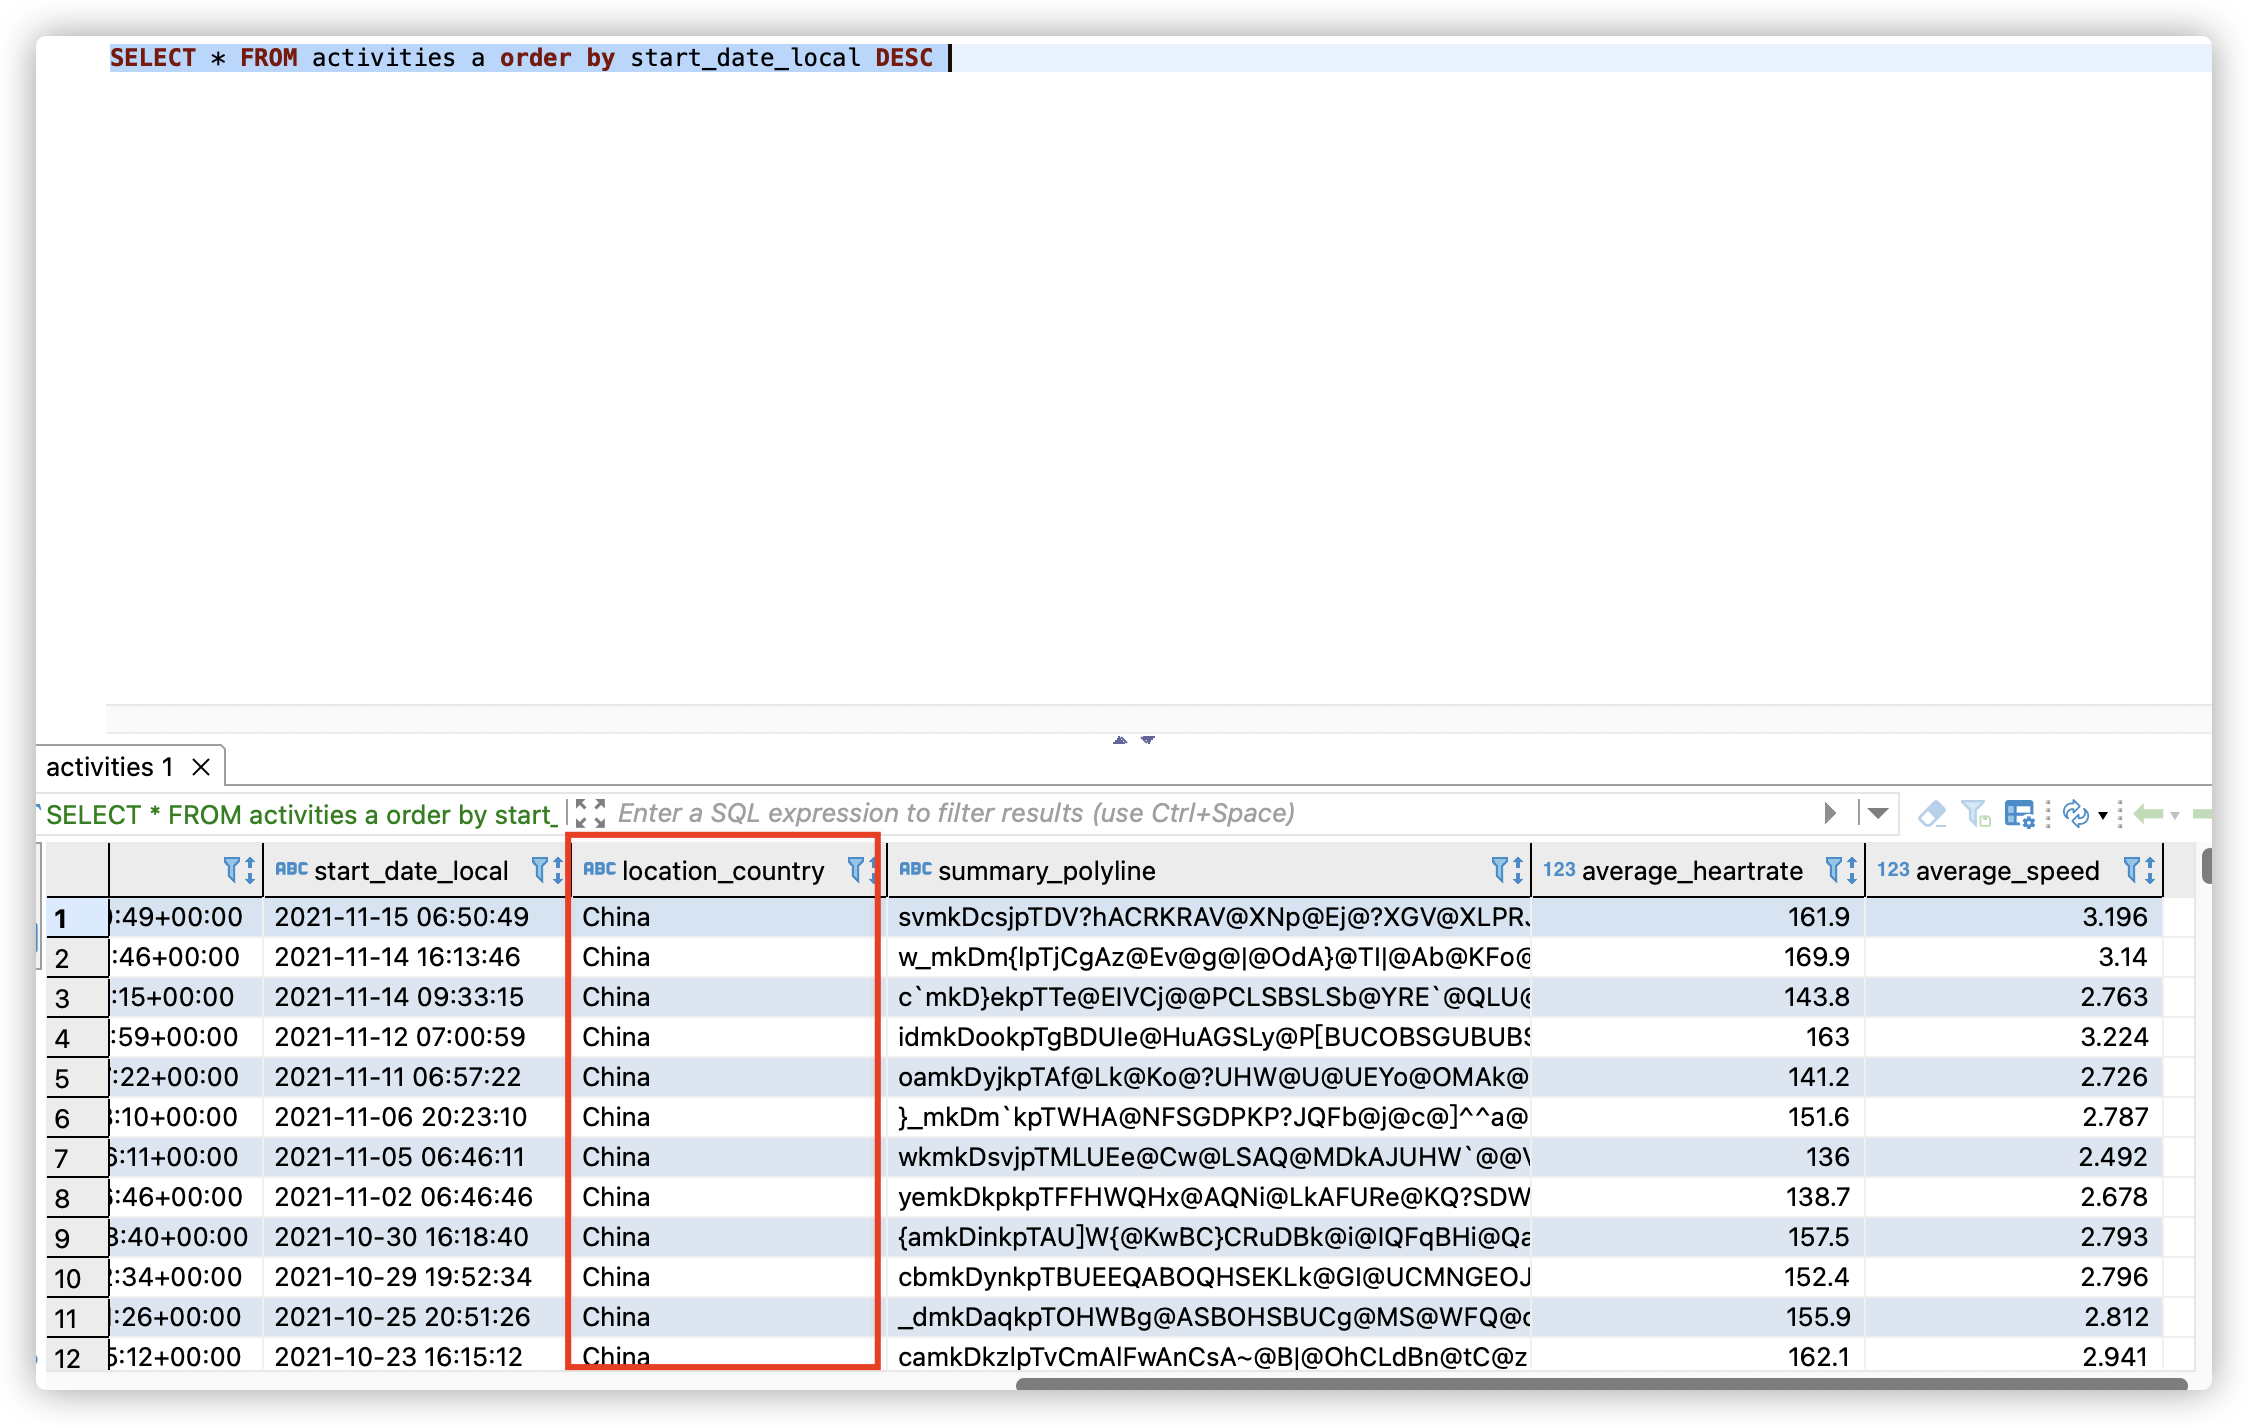Apply the filter with the play arrow

click(x=1830, y=813)
